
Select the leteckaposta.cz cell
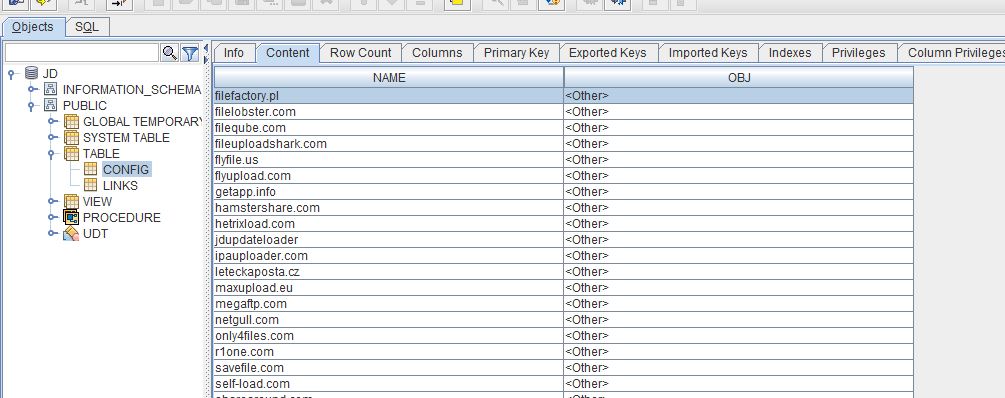(x=389, y=272)
